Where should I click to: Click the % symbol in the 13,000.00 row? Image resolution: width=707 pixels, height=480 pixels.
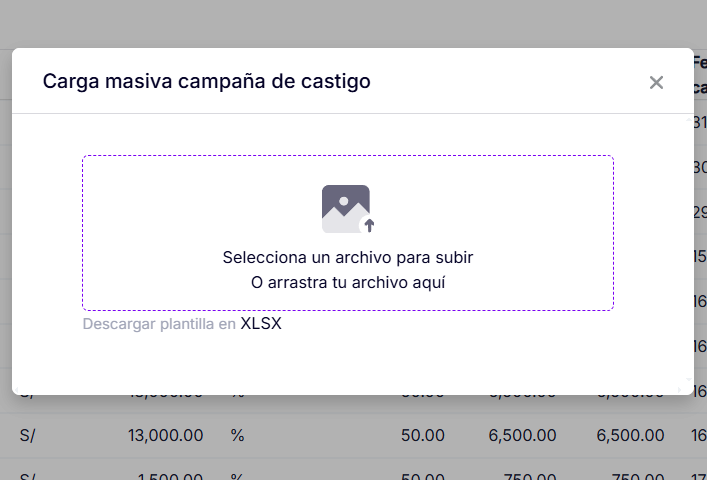pyautogui.click(x=237, y=435)
